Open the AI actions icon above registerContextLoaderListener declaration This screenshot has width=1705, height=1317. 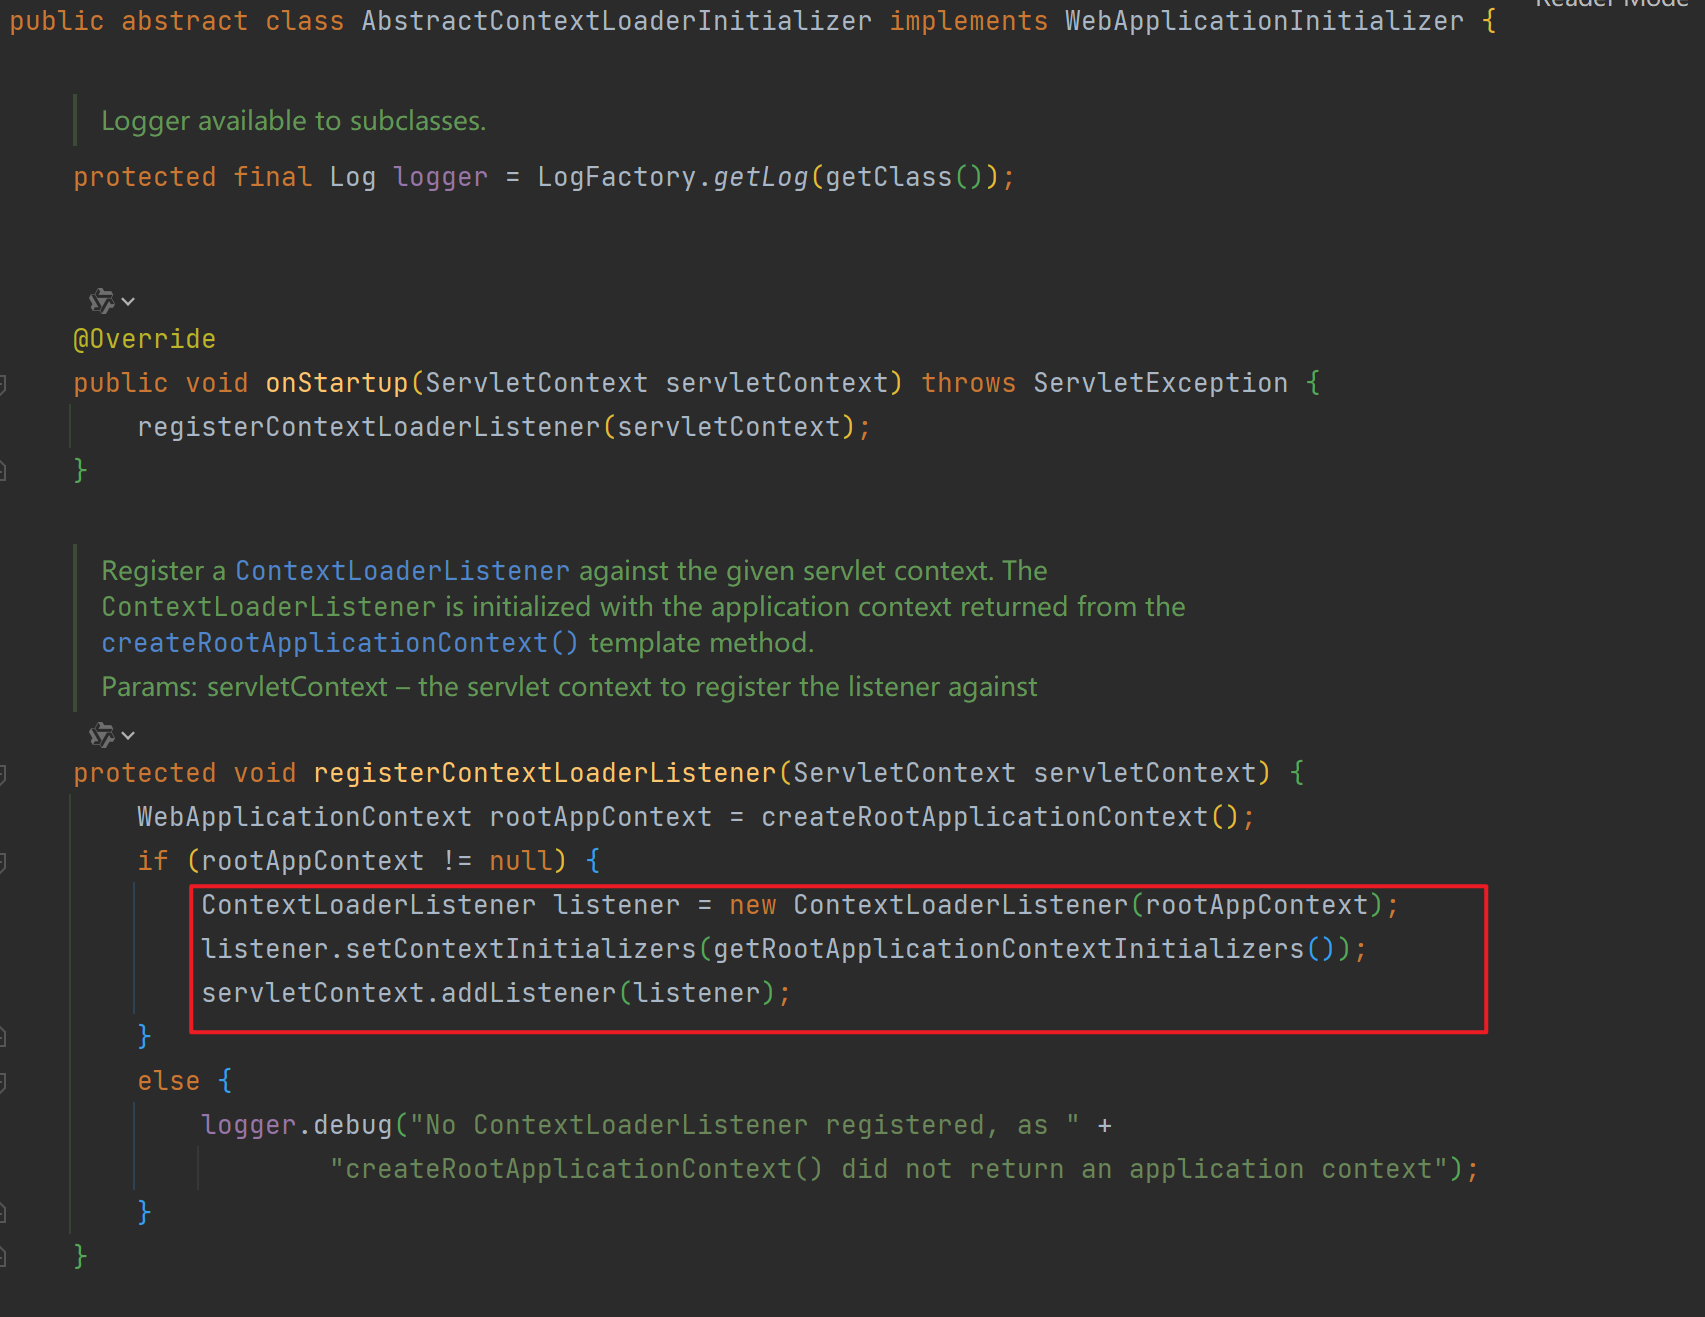pyautogui.click(x=111, y=736)
